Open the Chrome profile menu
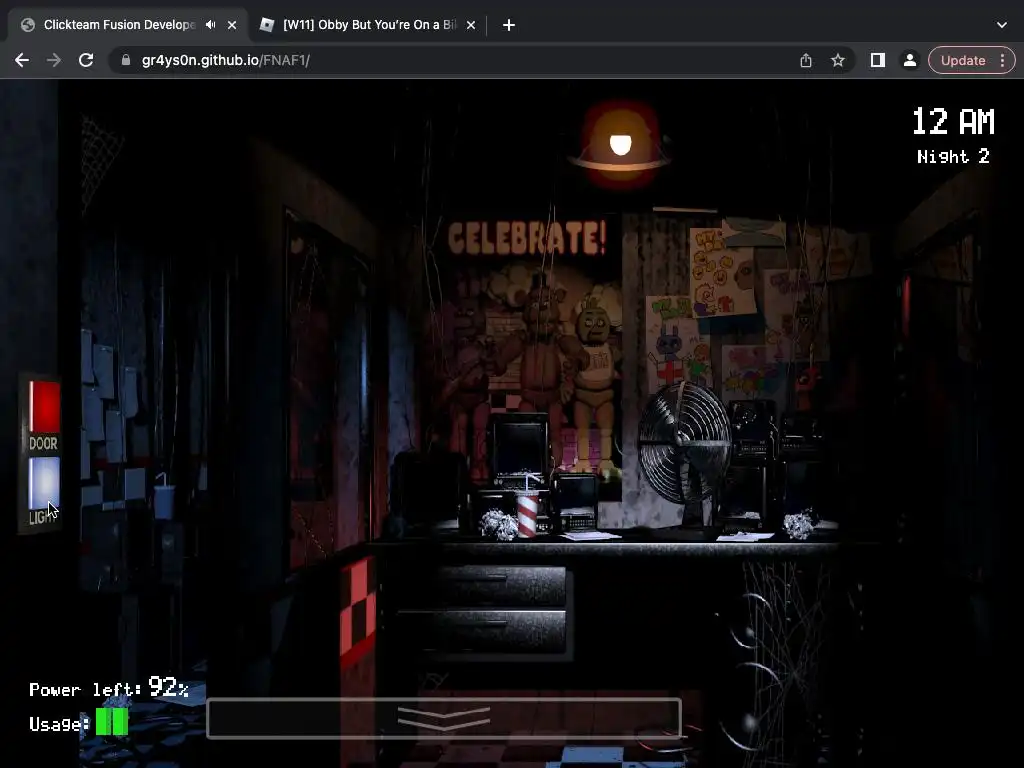Image resolution: width=1024 pixels, height=768 pixels. (909, 60)
